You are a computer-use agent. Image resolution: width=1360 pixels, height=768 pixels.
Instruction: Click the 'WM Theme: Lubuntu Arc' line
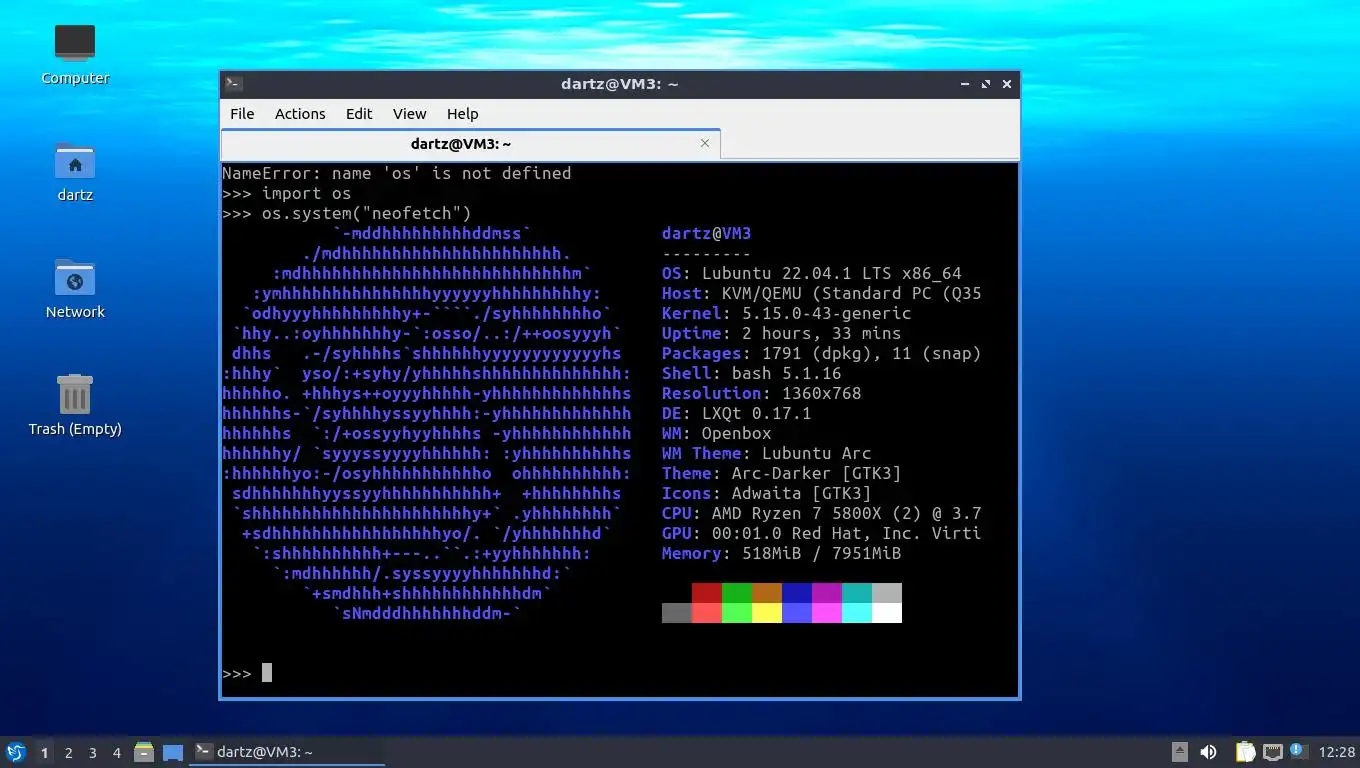(x=767, y=453)
